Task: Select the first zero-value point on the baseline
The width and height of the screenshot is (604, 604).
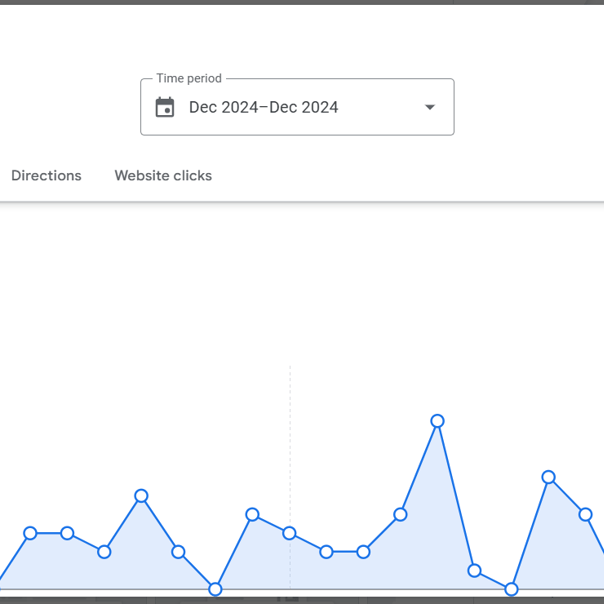Action: tap(215, 589)
